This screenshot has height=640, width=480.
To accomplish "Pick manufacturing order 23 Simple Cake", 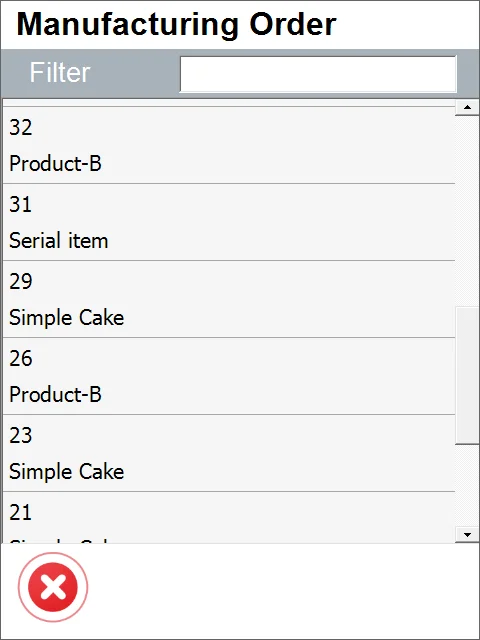I will [x=229, y=453].
